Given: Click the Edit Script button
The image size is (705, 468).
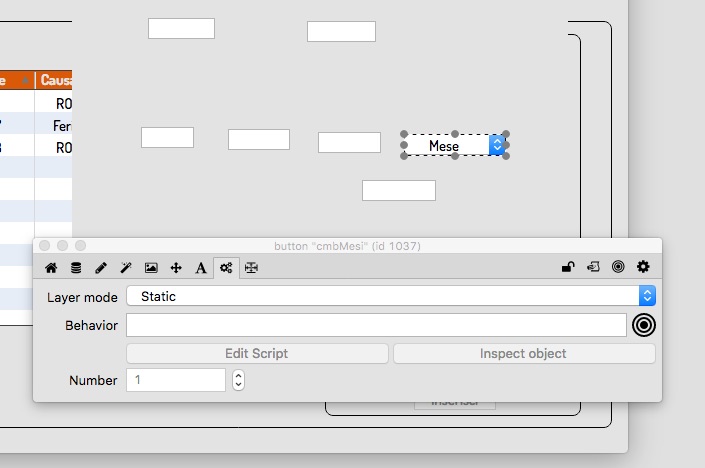Looking at the screenshot, I should [257, 354].
